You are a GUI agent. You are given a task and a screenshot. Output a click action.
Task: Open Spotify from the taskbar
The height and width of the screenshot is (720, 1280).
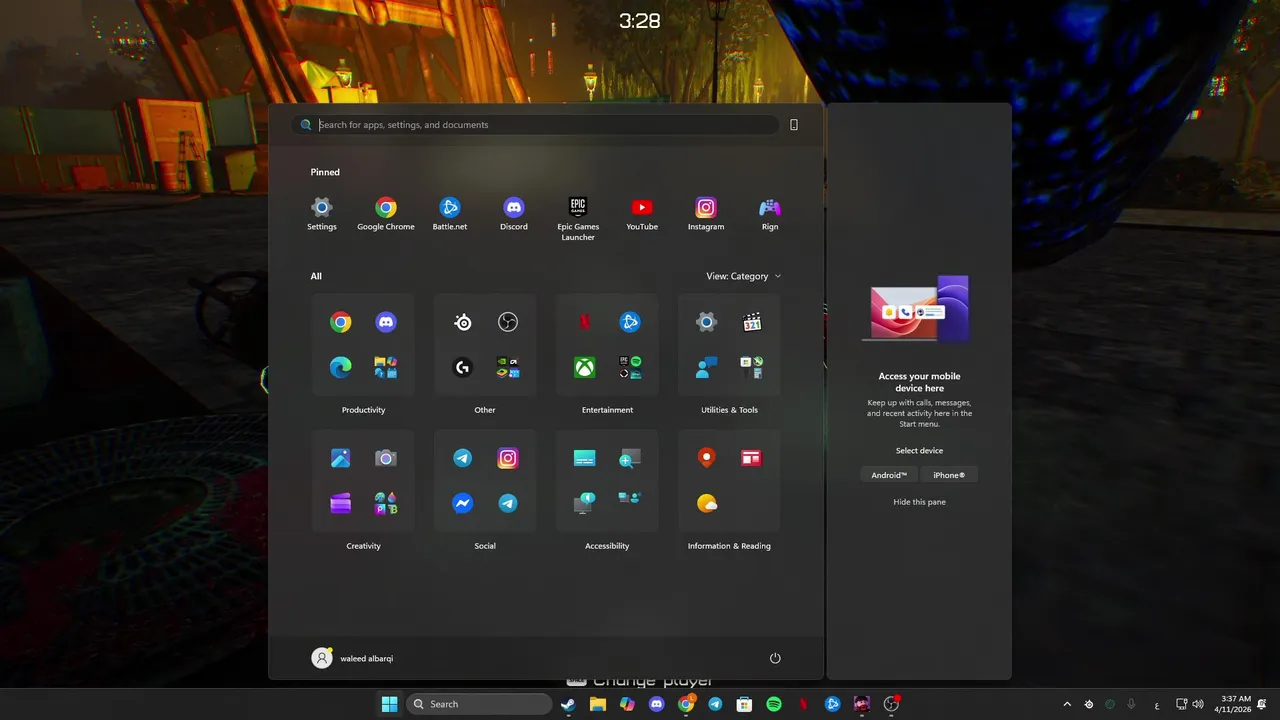coord(774,704)
